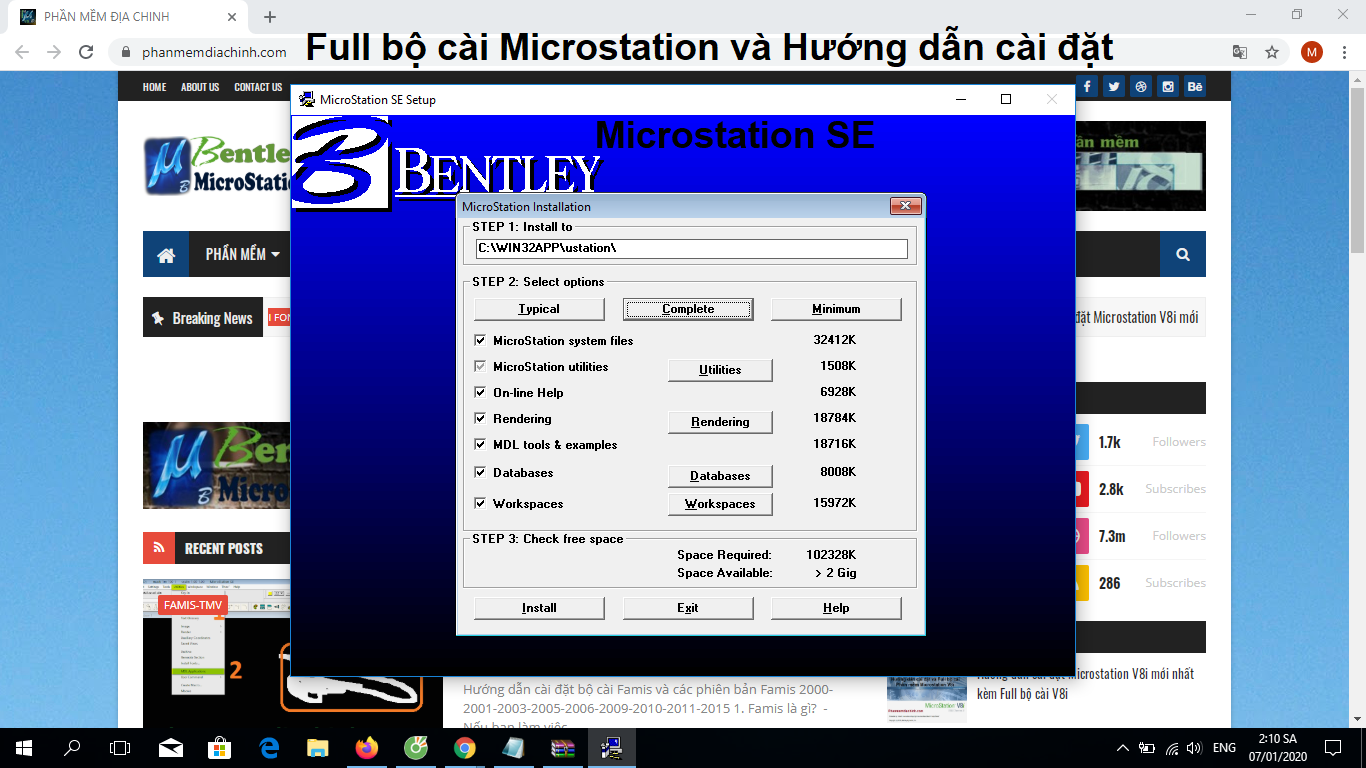
Task: Open the Instagram icon in the header
Action: pyautogui.click(x=1167, y=86)
